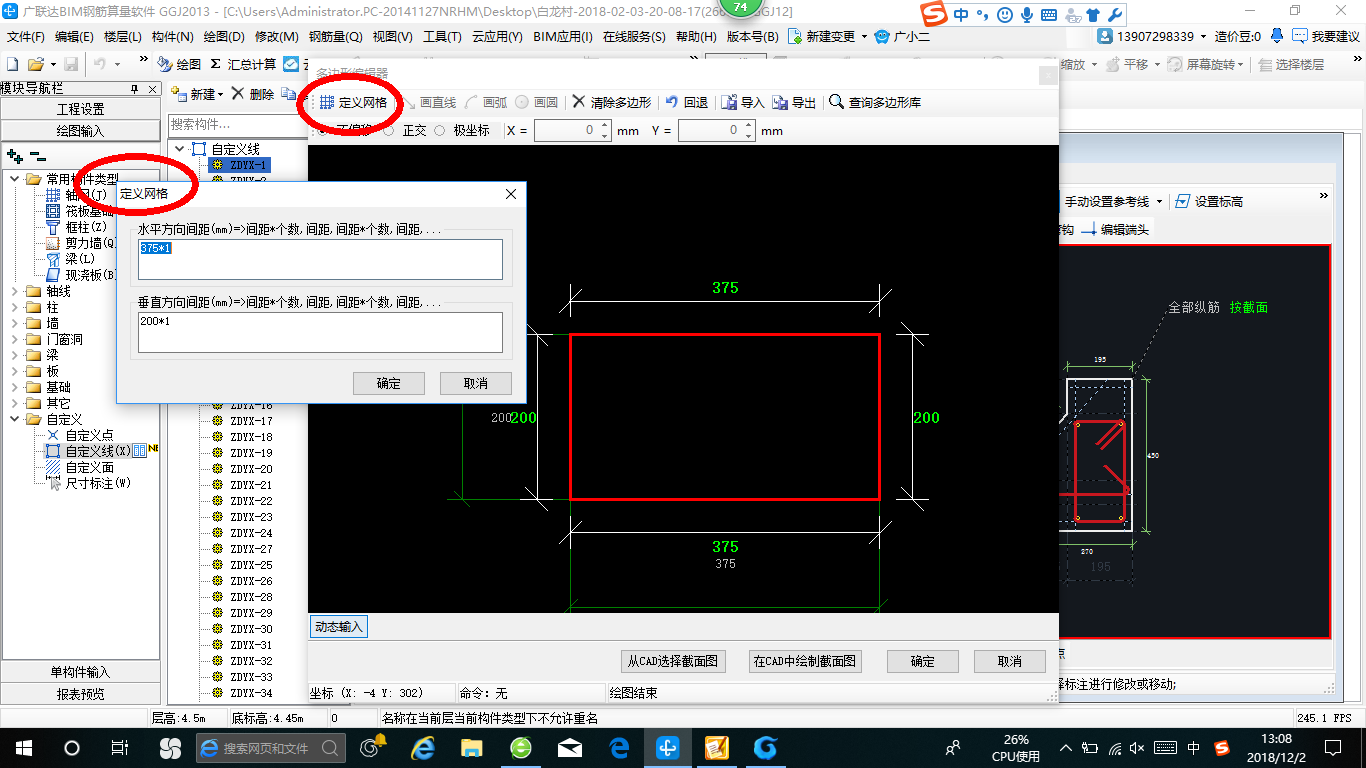Open the Sogou input microphone icon

pyautogui.click(x=1026, y=15)
